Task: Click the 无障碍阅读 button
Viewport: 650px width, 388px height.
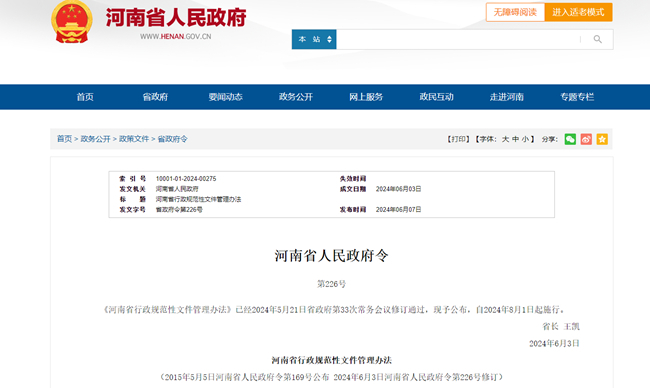Action: click(515, 12)
